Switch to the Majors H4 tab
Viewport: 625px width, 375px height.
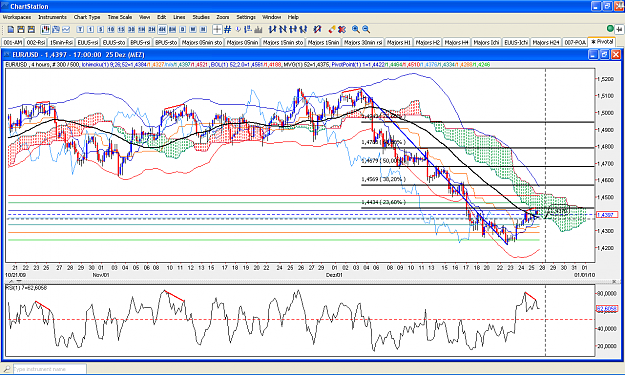457,42
